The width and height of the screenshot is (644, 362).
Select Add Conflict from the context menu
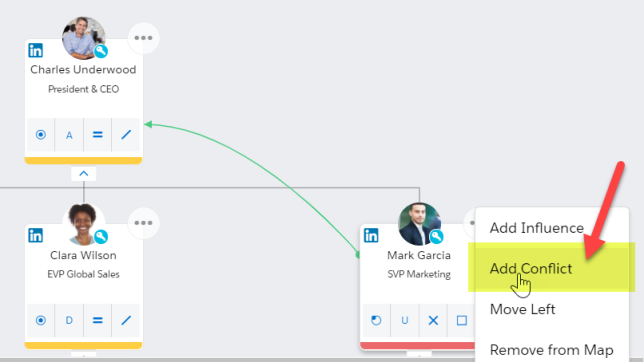pyautogui.click(x=531, y=268)
